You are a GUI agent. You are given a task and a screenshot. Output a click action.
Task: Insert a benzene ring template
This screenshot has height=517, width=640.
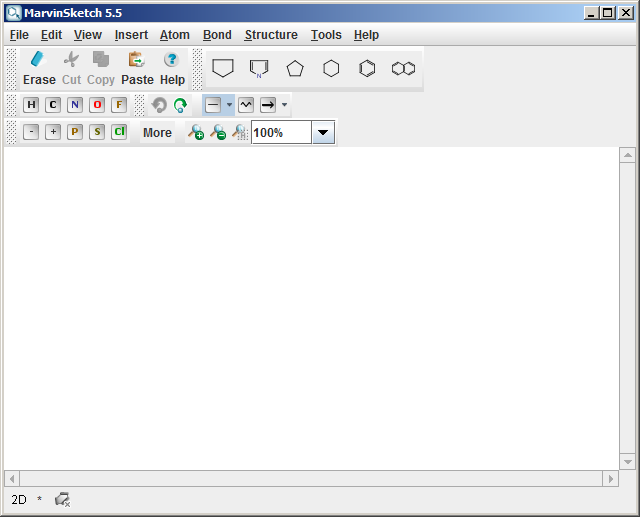[367, 68]
